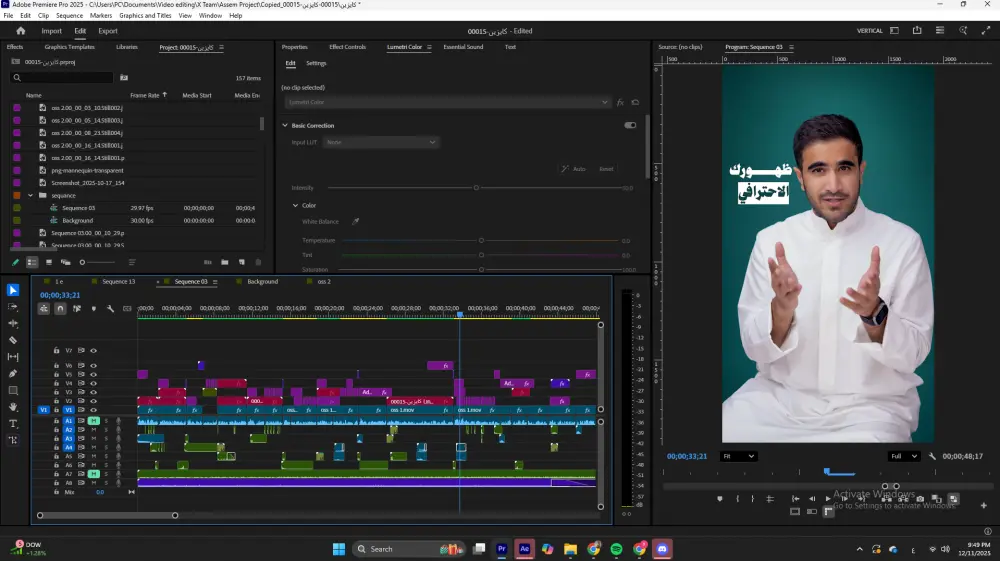Toggle Snap in Timeline magnet button
The image size is (1000, 561).
coord(60,309)
